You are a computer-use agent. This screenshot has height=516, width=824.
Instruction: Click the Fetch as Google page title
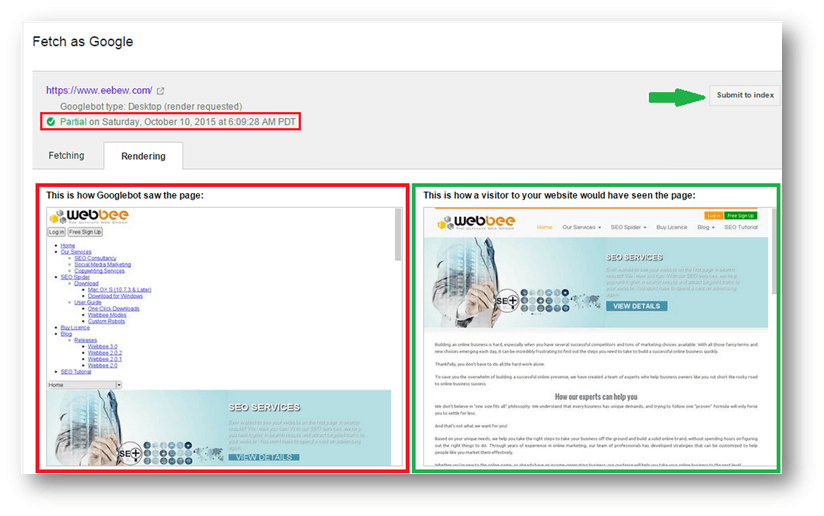(x=83, y=42)
